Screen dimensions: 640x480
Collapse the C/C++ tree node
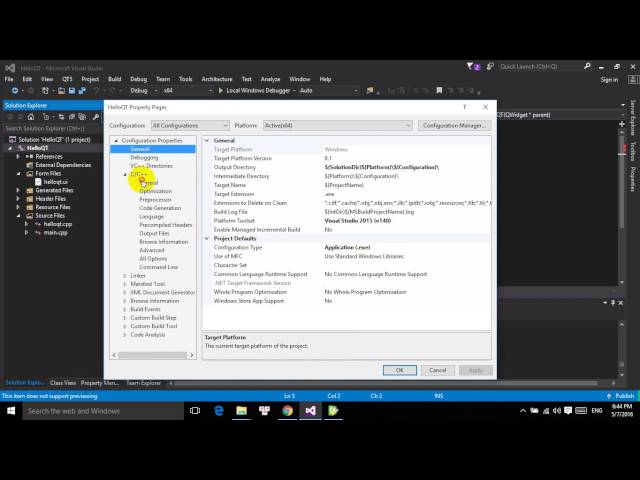(125, 175)
